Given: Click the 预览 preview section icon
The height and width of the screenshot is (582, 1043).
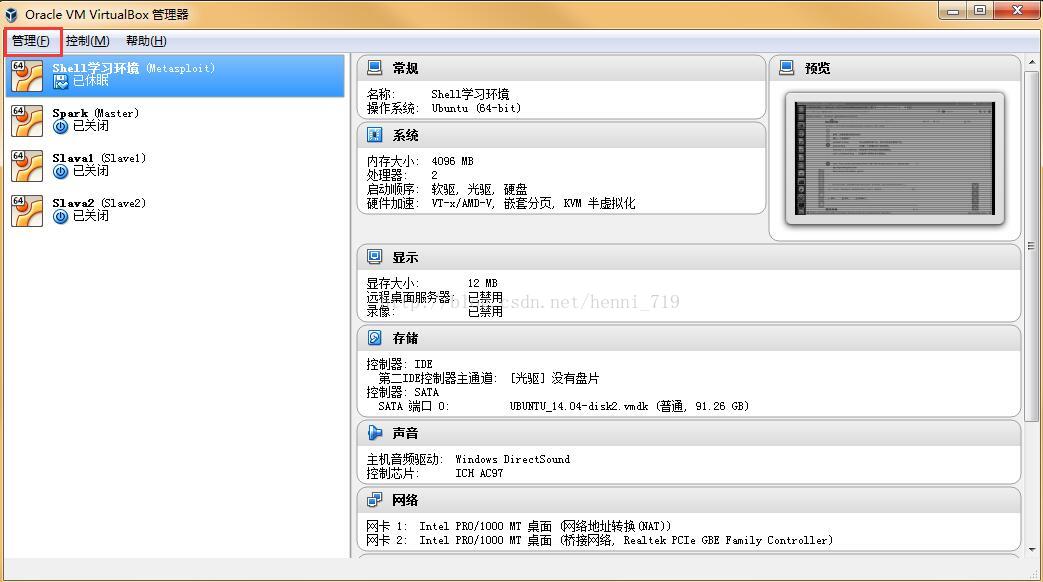Looking at the screenshot, I should coord(787,68).
